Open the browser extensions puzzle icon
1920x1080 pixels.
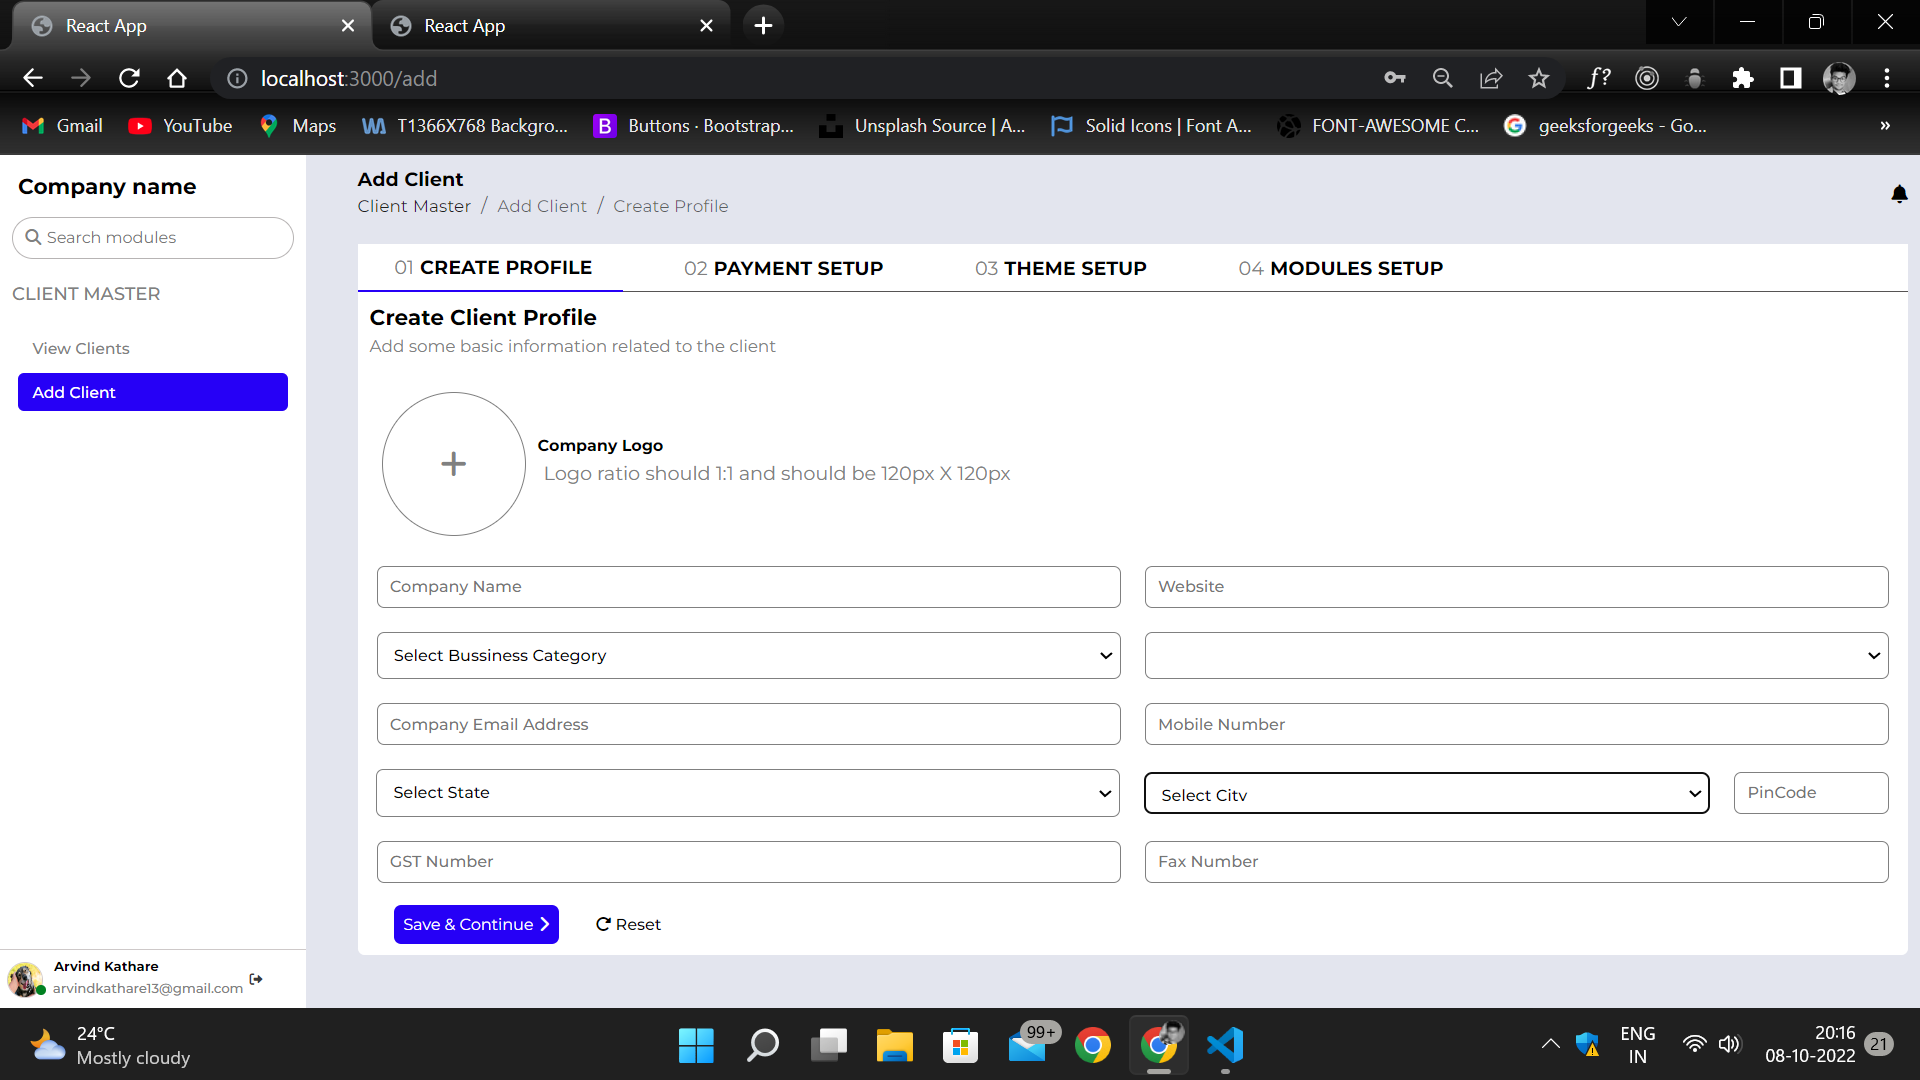[x=1742, y=78]
